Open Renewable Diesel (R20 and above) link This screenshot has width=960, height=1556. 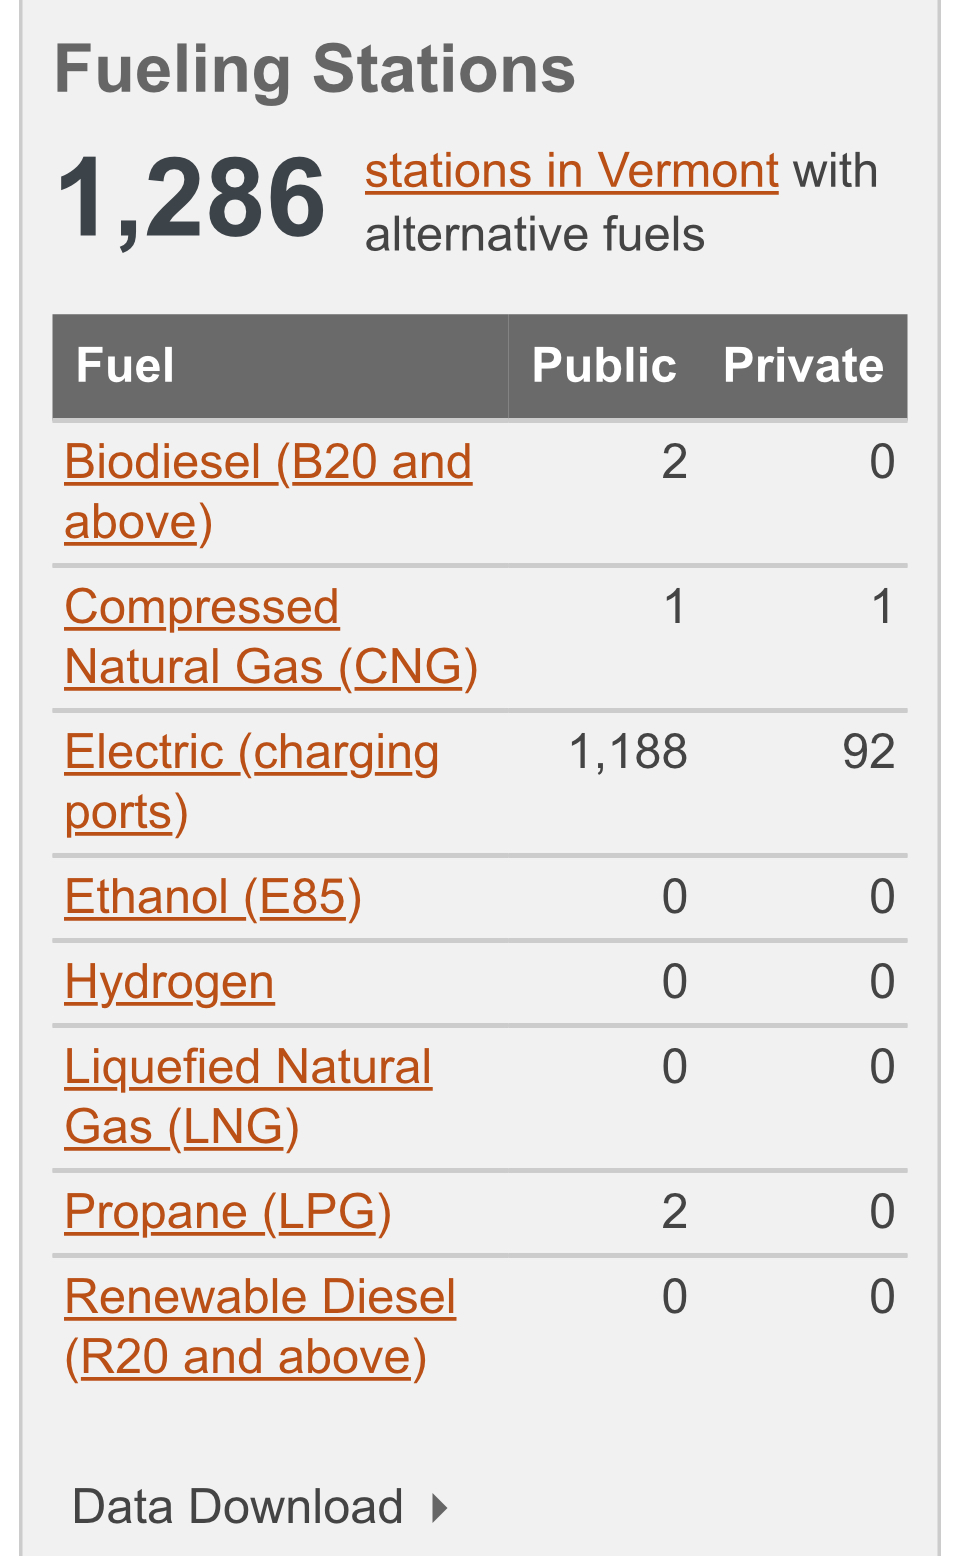(x=260, y=1327)
